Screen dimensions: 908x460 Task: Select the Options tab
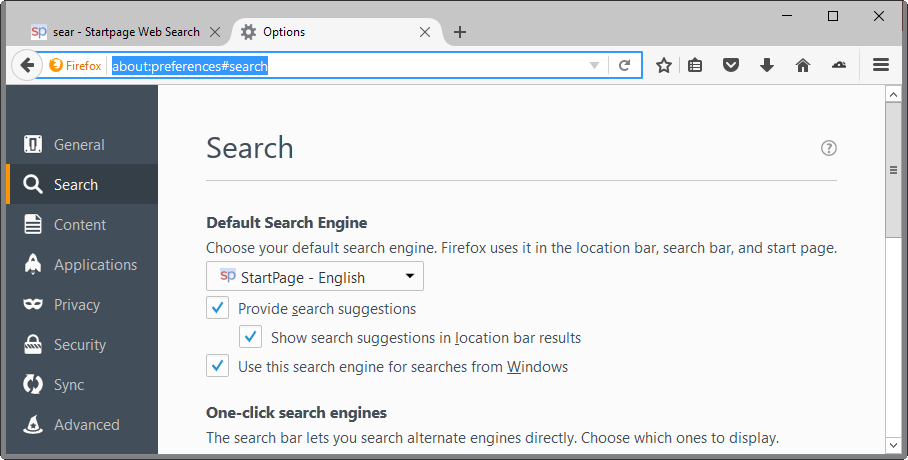(x=336, y=32)
